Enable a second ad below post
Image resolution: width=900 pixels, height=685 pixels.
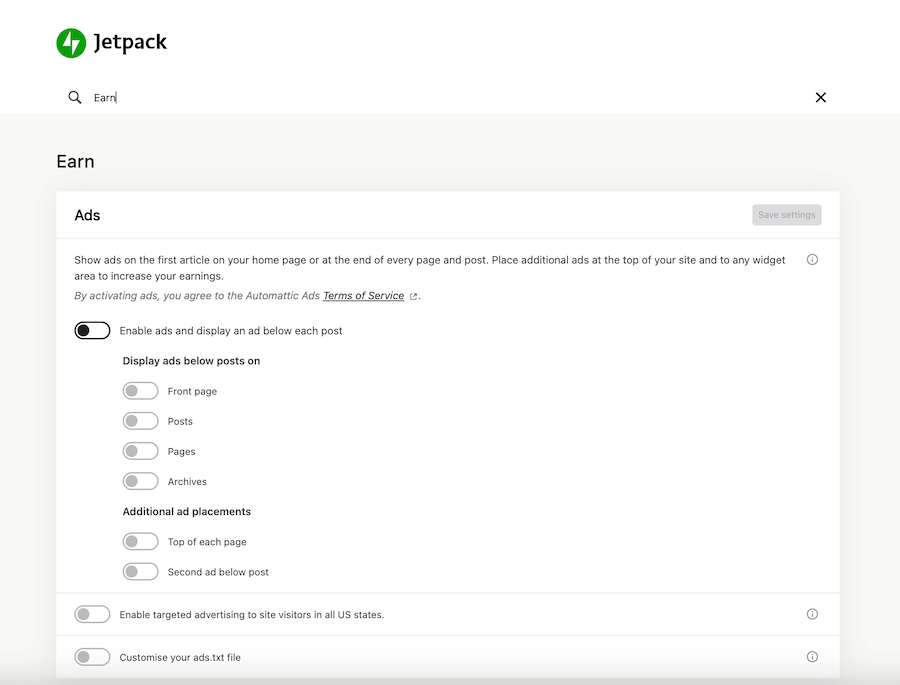click(140, 571)
